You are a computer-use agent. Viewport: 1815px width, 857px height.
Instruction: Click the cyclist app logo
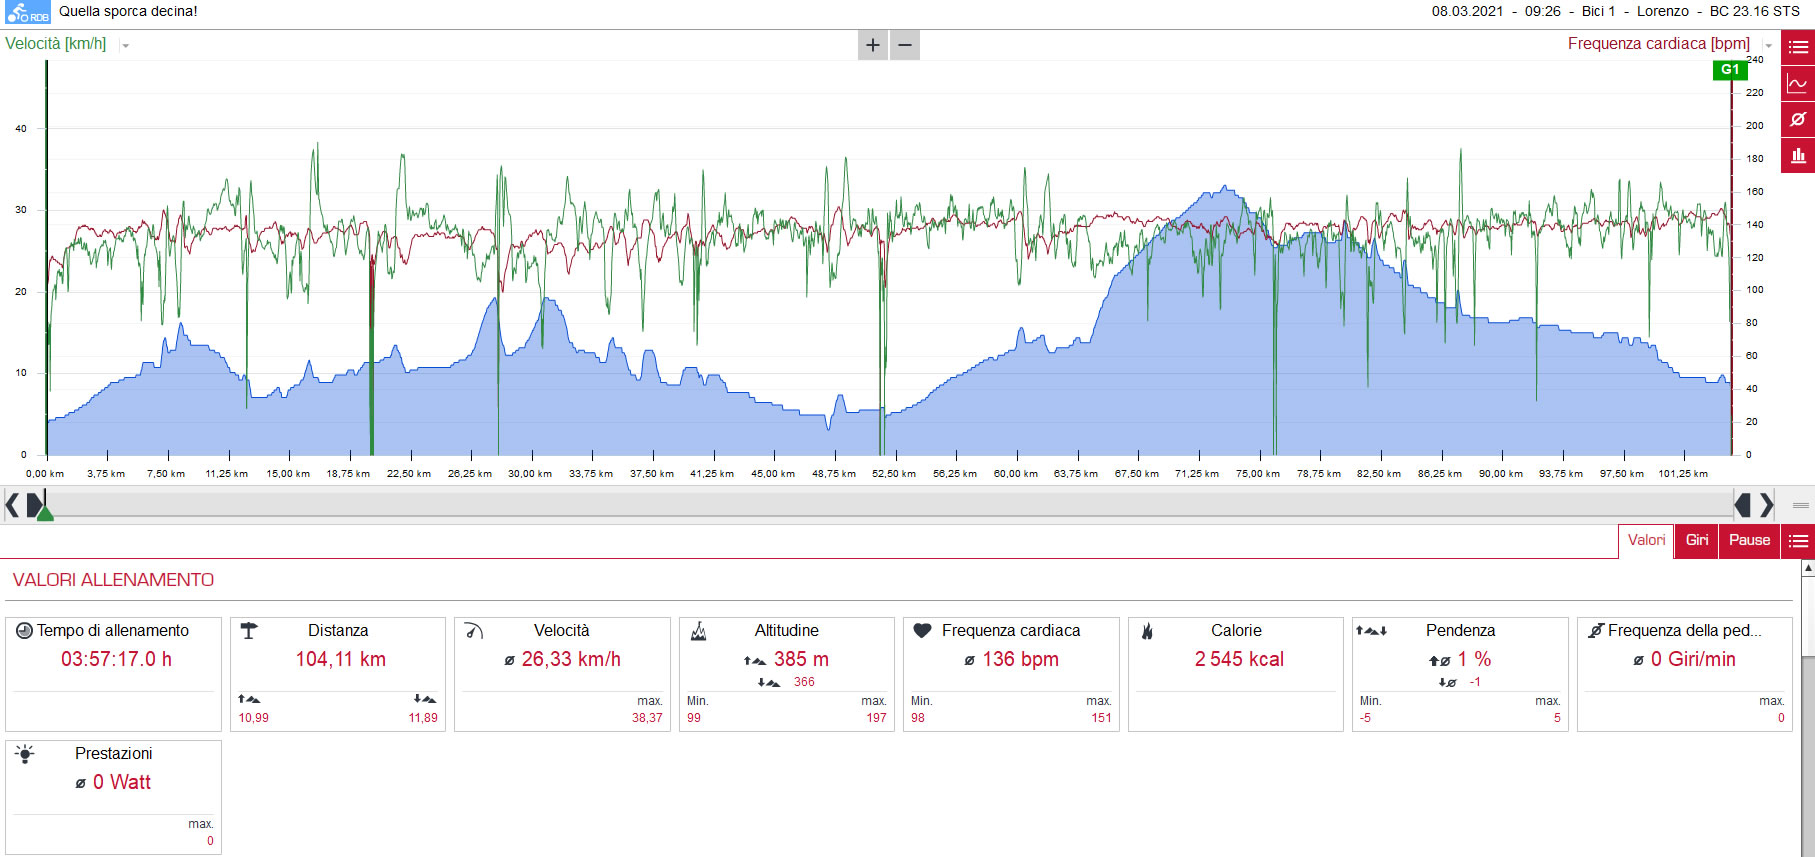(x=27, y=12)
